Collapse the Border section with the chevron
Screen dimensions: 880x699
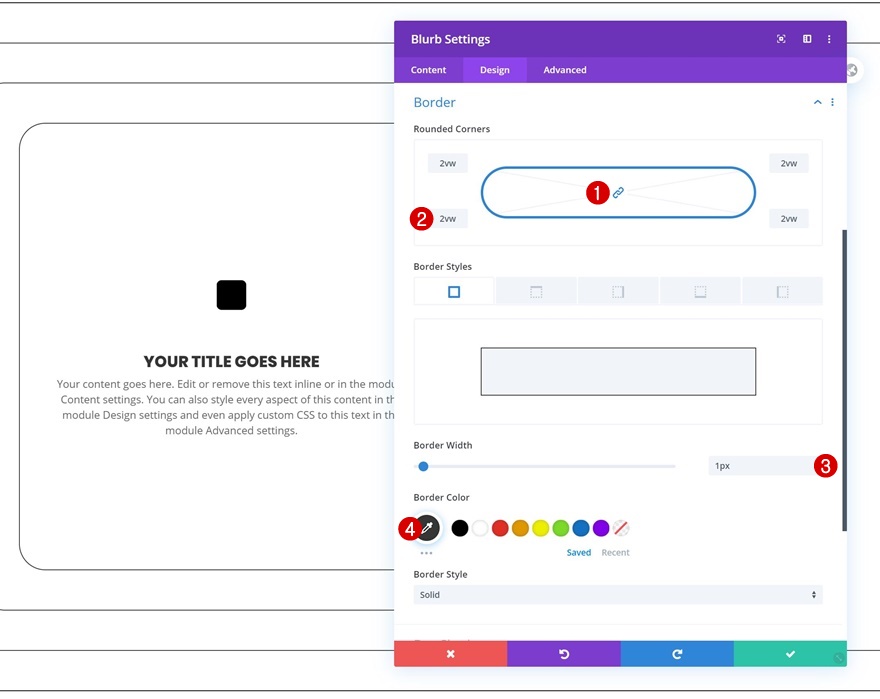tap(817, 102)
